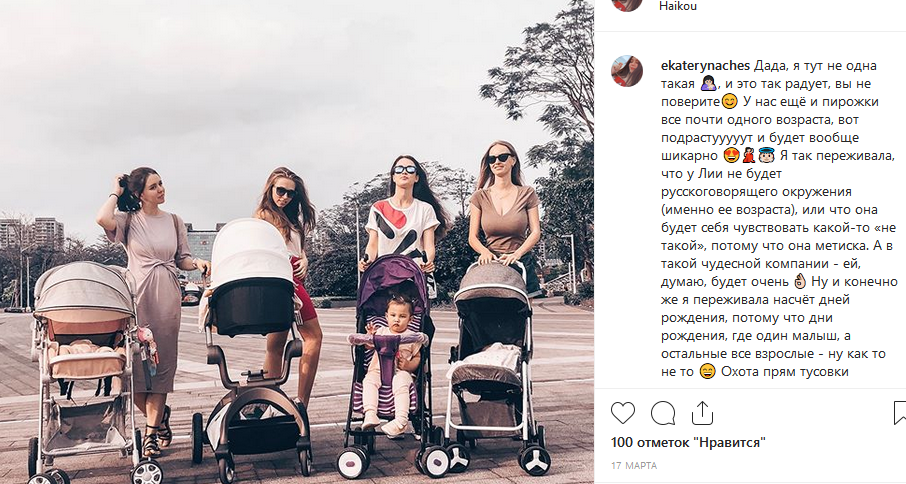The image size is (906, 484).
Task: Click the OK hand emoji in caption
Action: pyautogui.click(x=800, y=281)
